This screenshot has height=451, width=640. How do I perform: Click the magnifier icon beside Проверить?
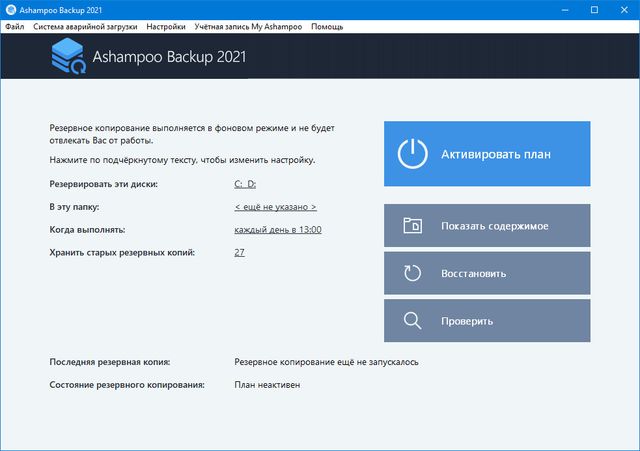pyautogui.click(x=412, y=321)
